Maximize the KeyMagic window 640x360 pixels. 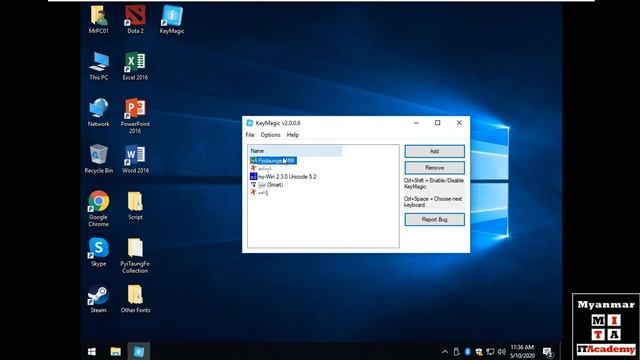438,123
